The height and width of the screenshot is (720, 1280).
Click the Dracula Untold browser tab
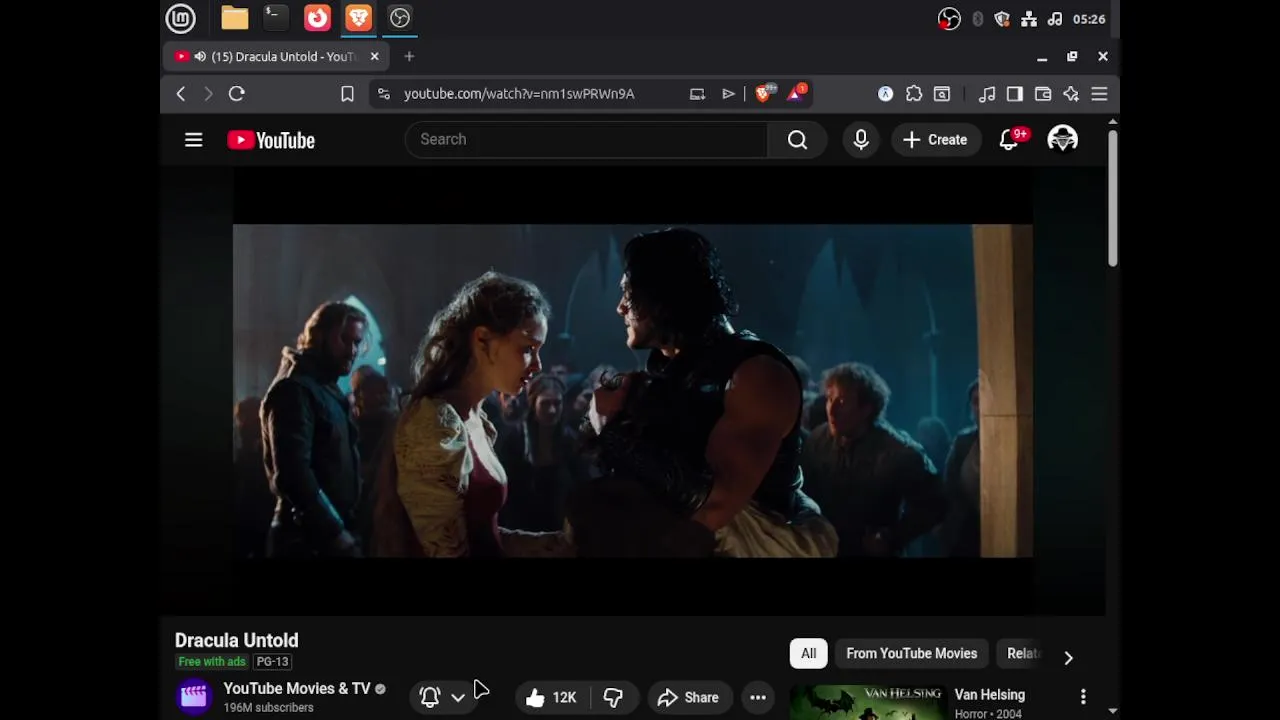click(x=276, y=57)
